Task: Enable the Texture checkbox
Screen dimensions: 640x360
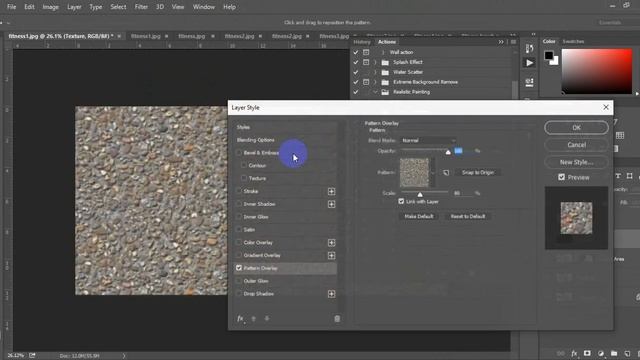Action: tap(244, 178)
